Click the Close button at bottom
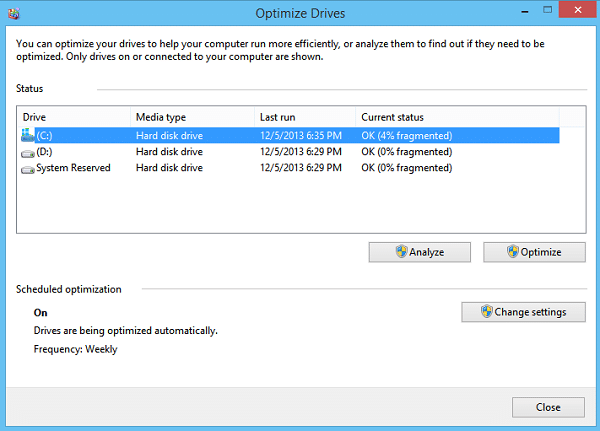 pos(548,407)
